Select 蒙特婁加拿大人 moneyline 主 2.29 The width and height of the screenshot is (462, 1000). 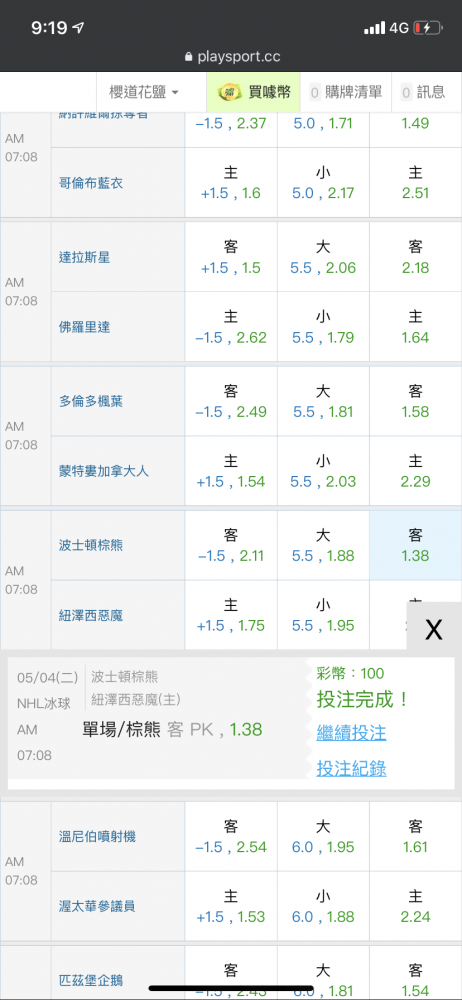(x=415, y=471)
